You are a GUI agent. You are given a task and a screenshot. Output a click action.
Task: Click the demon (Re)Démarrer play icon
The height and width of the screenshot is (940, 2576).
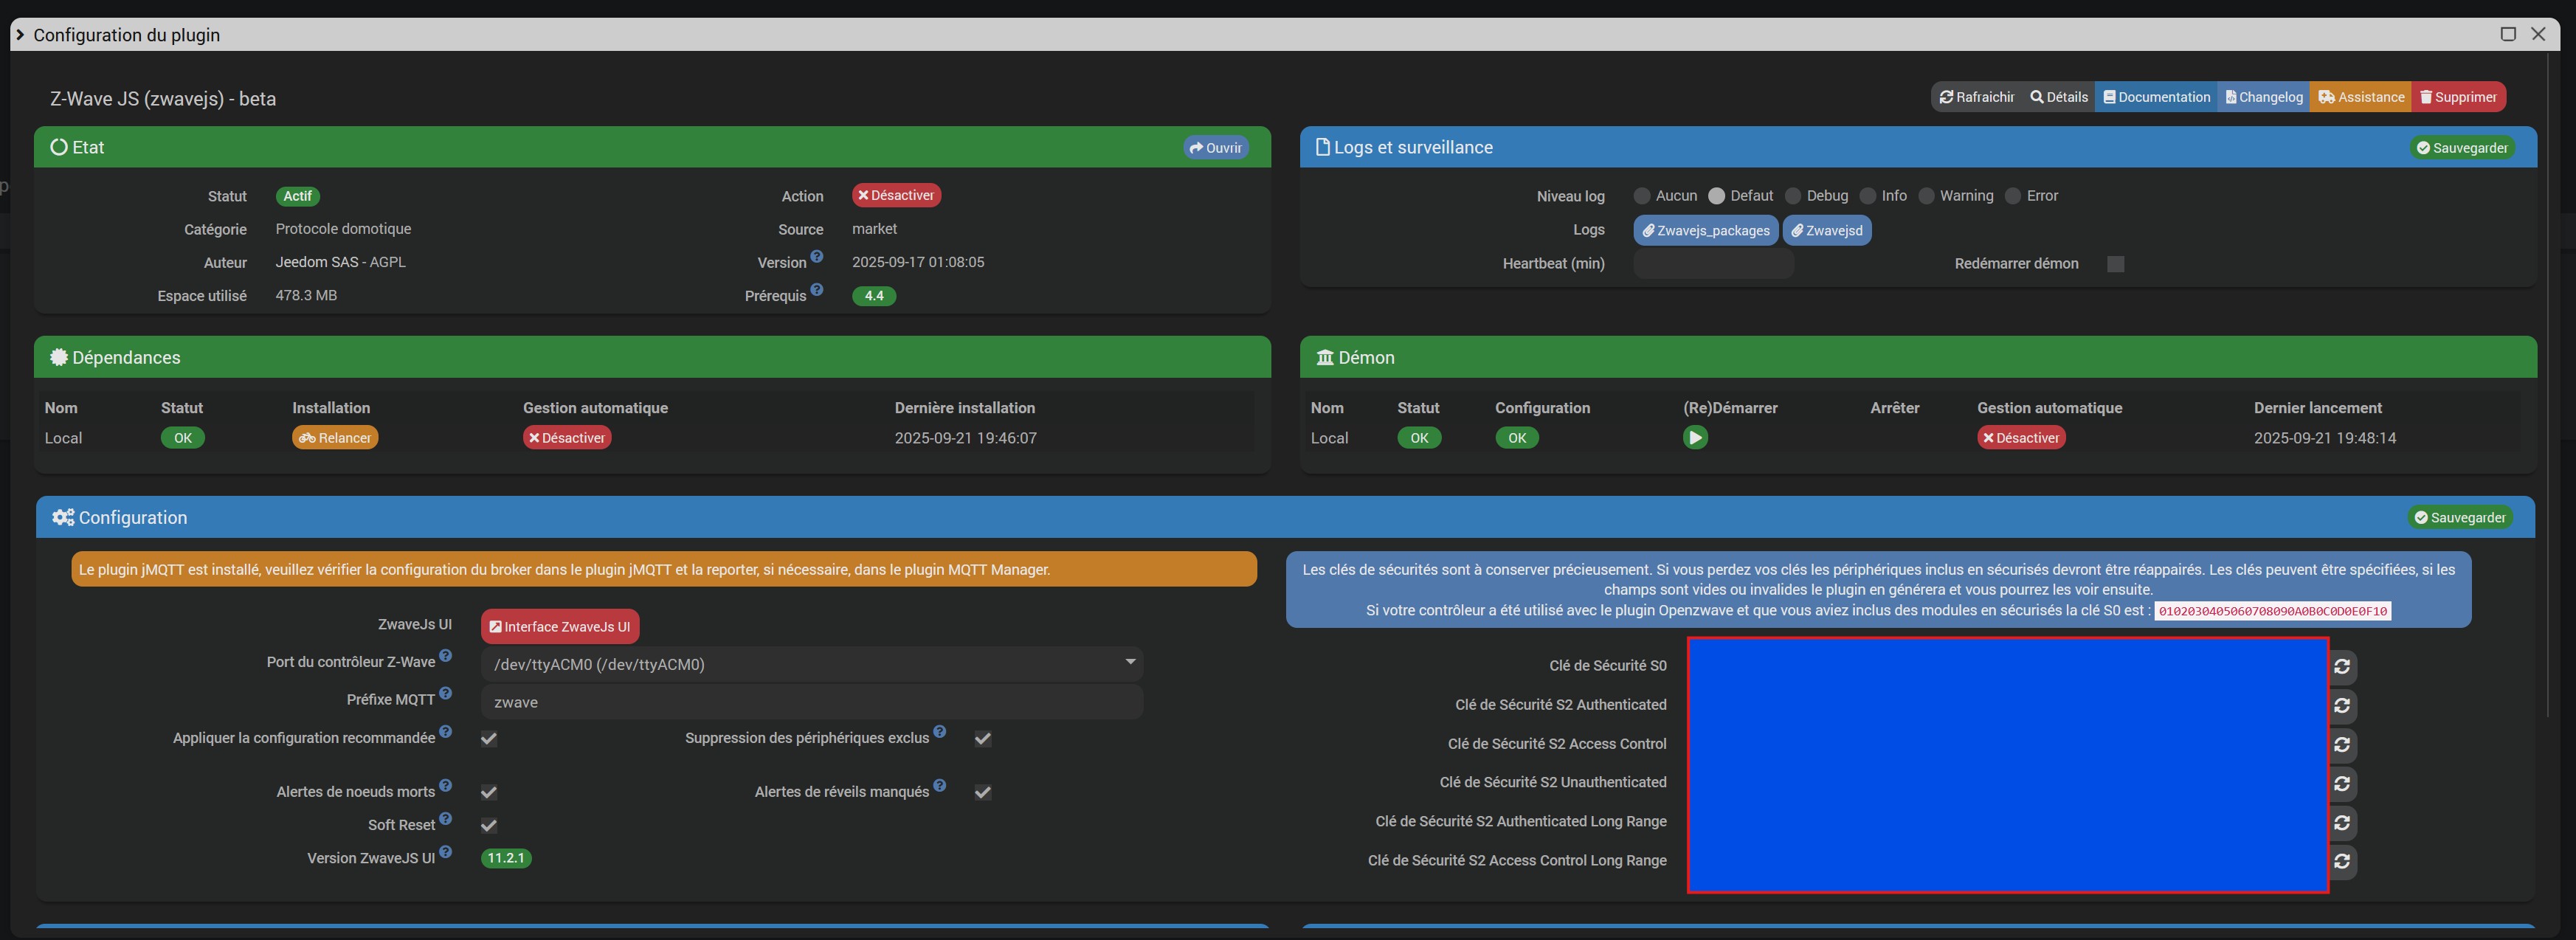coord(1694,438)
